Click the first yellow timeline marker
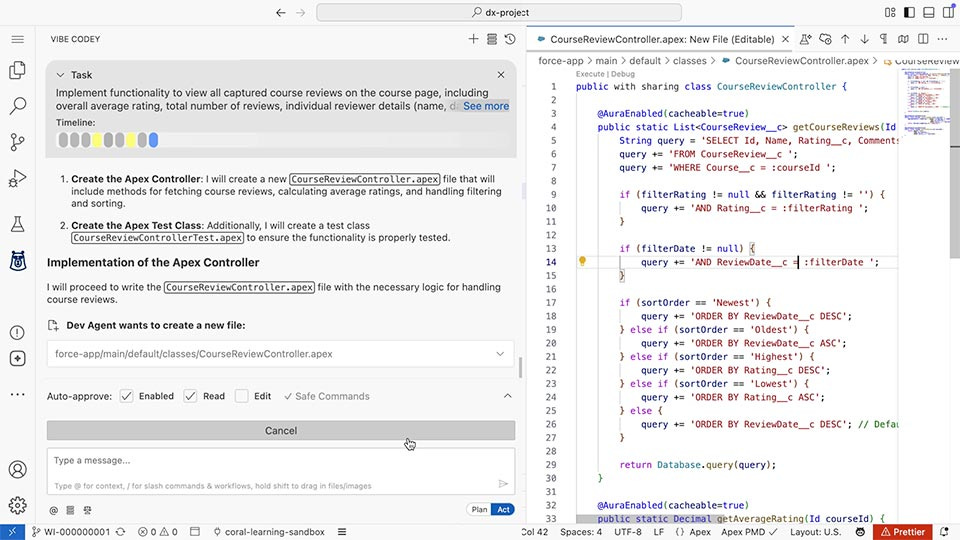The height and width of the screenshot is (540, 960). 97,140
